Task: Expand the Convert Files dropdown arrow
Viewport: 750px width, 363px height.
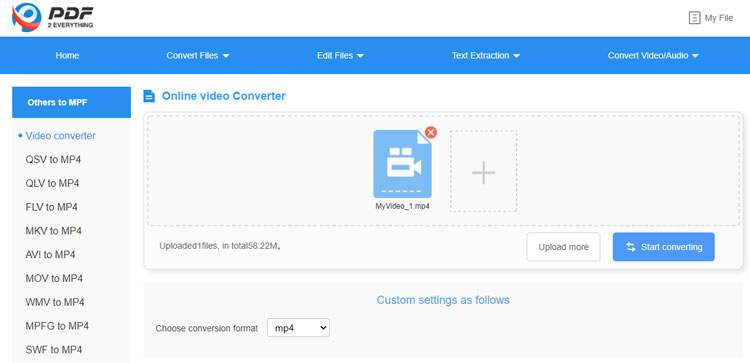Action: tap(226, 56)
